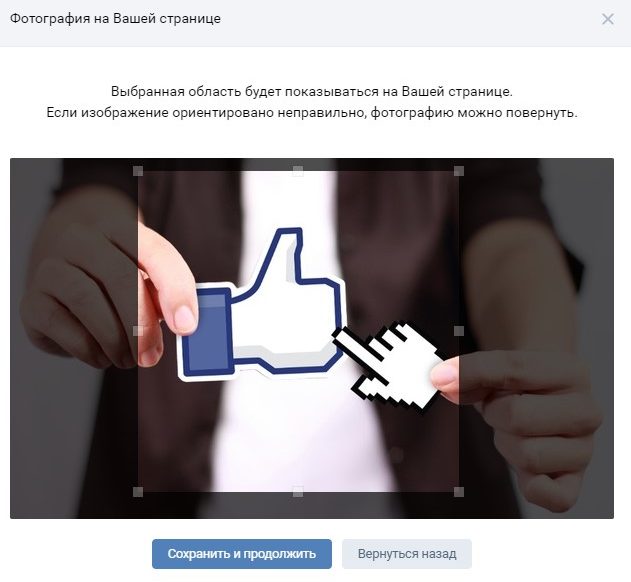Click the dimmed strip below the crop selection
Viewport: 631px width, 582px height.
click(x=298, y=506)
